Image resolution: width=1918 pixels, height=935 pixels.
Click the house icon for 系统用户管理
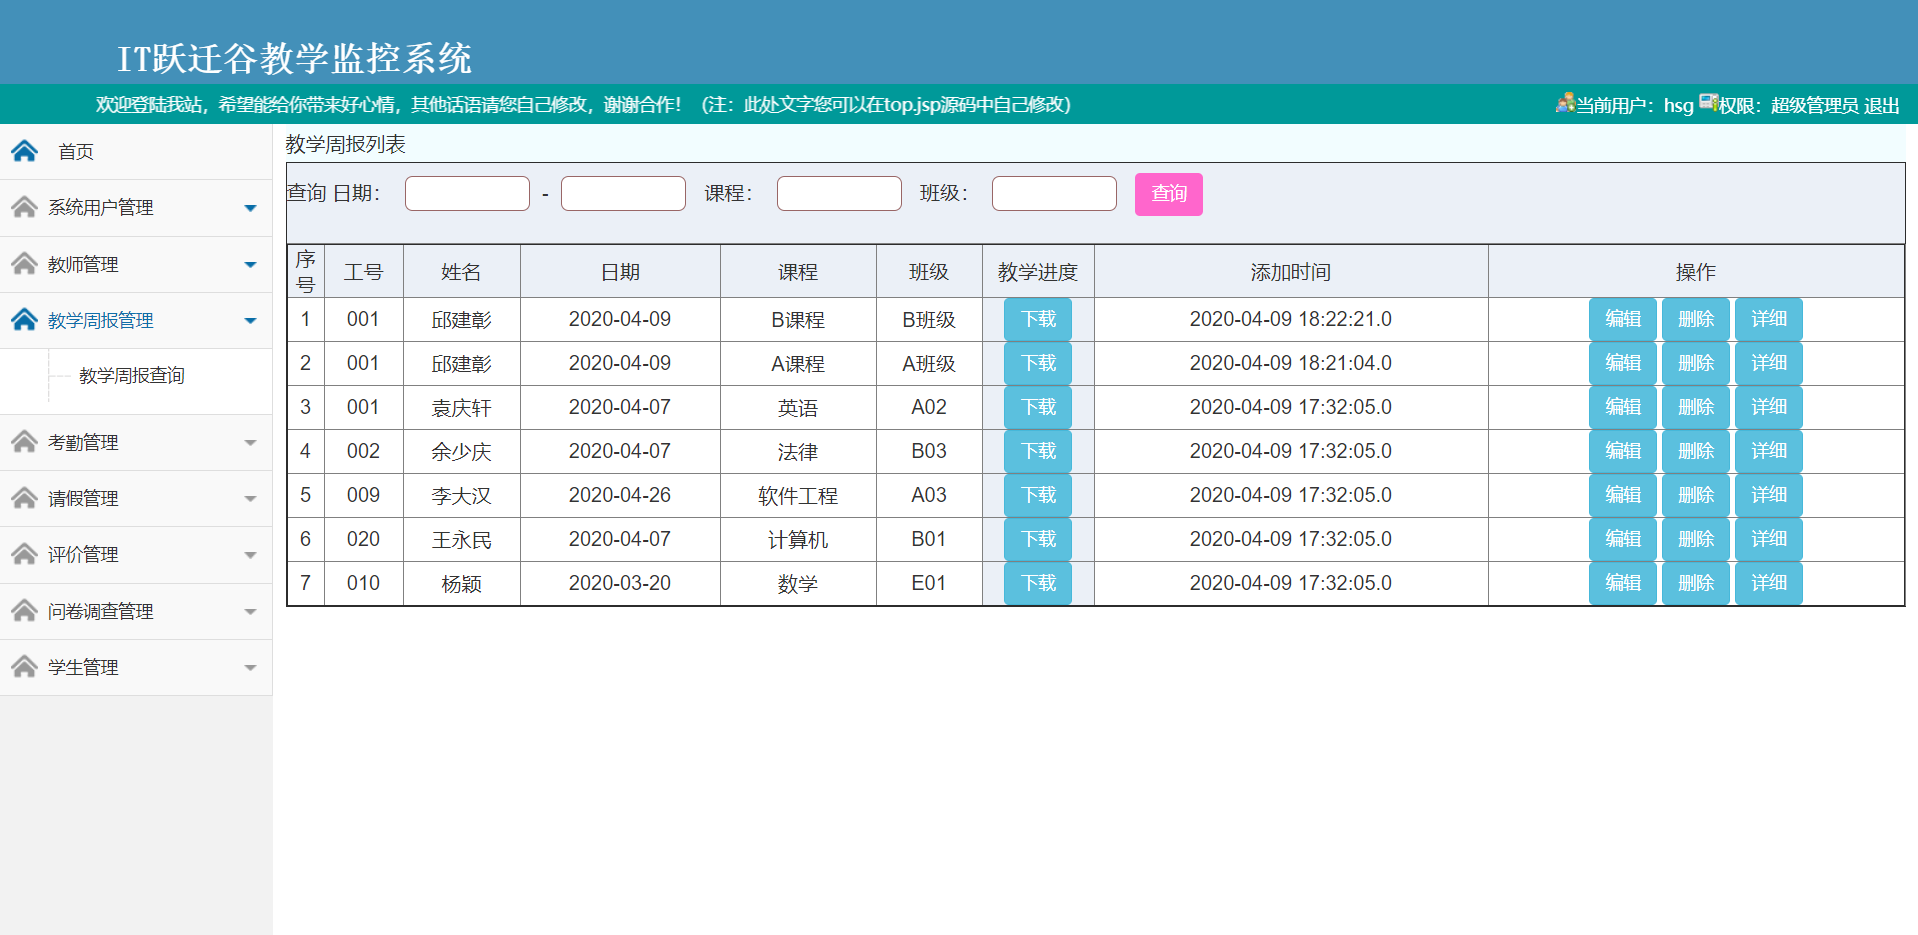tap(24, 207)
